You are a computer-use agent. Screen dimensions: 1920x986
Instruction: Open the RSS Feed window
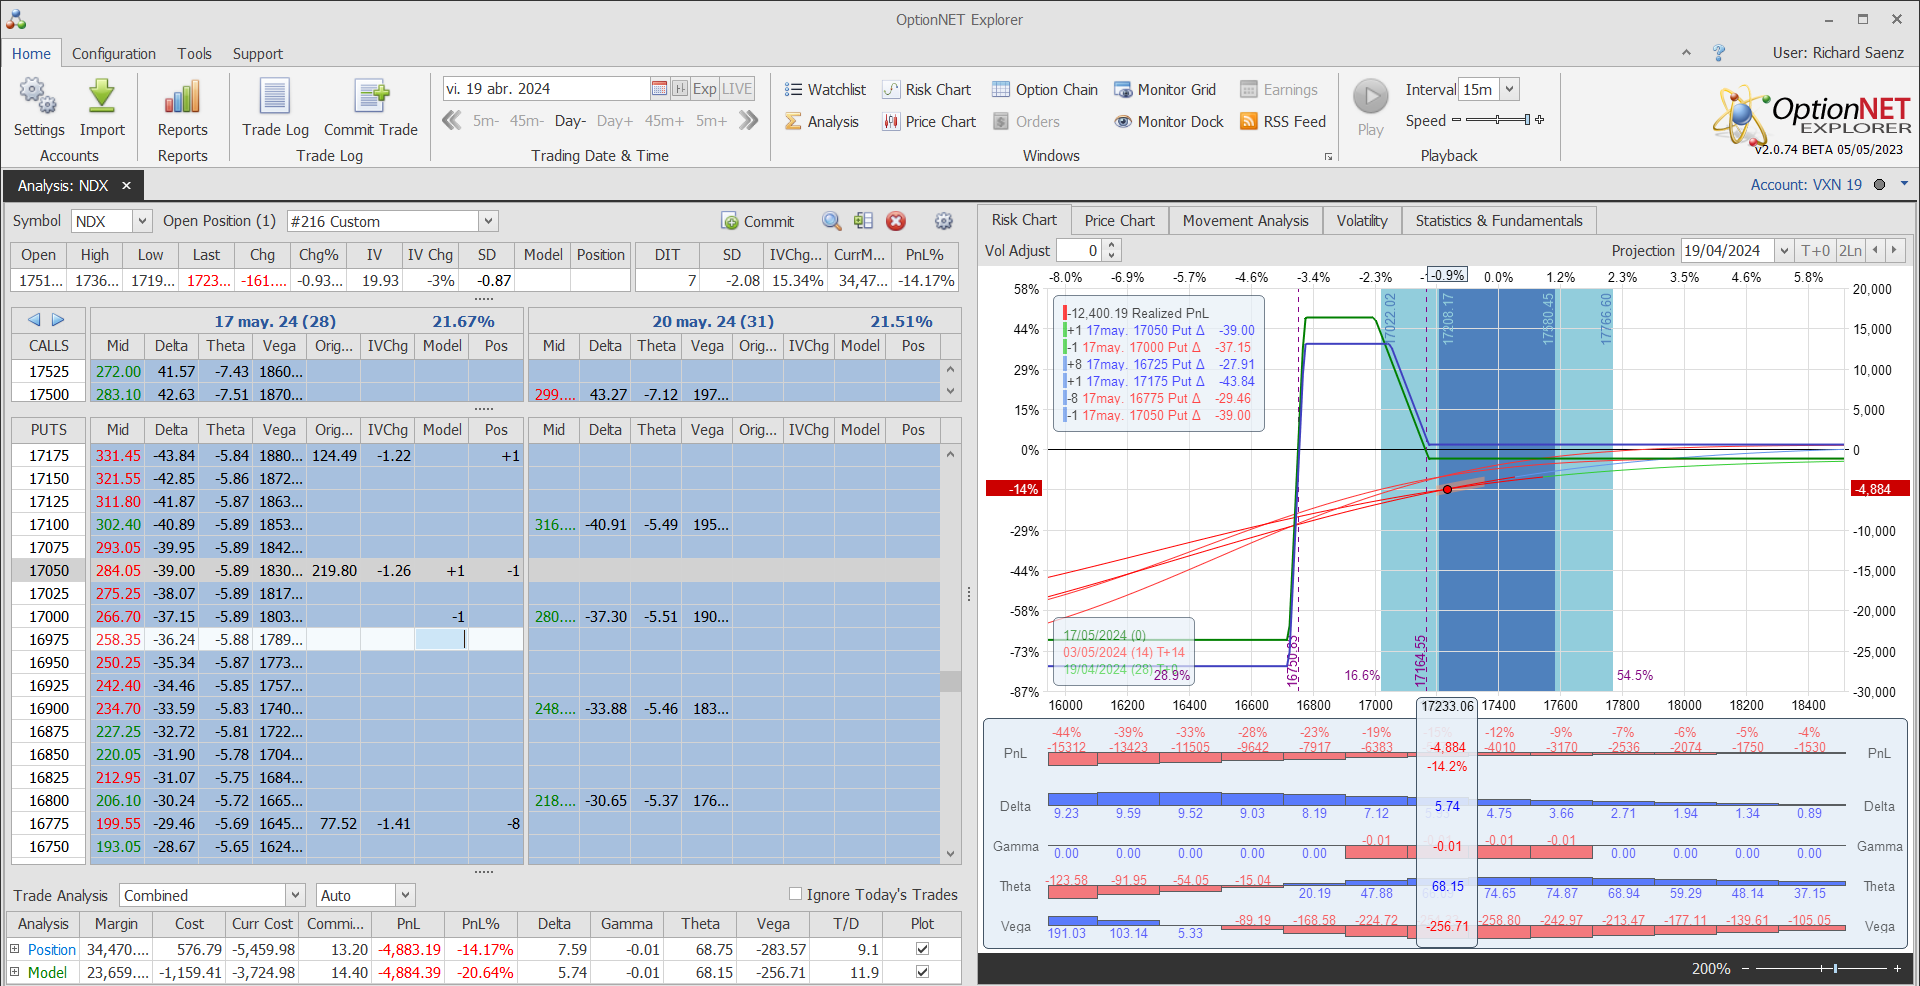(x=1283, y=122)
